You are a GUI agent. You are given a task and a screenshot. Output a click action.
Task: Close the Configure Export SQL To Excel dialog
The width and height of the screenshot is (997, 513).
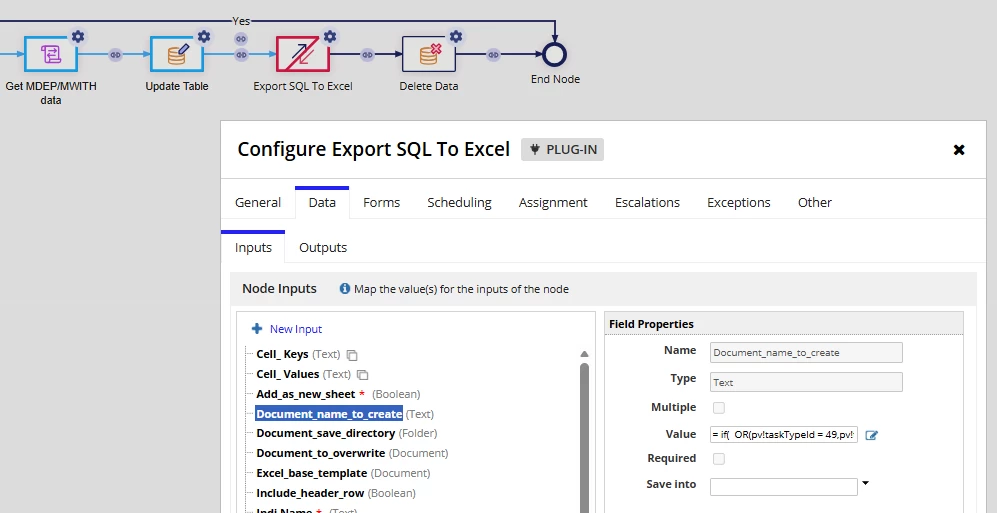coord(959,150)
